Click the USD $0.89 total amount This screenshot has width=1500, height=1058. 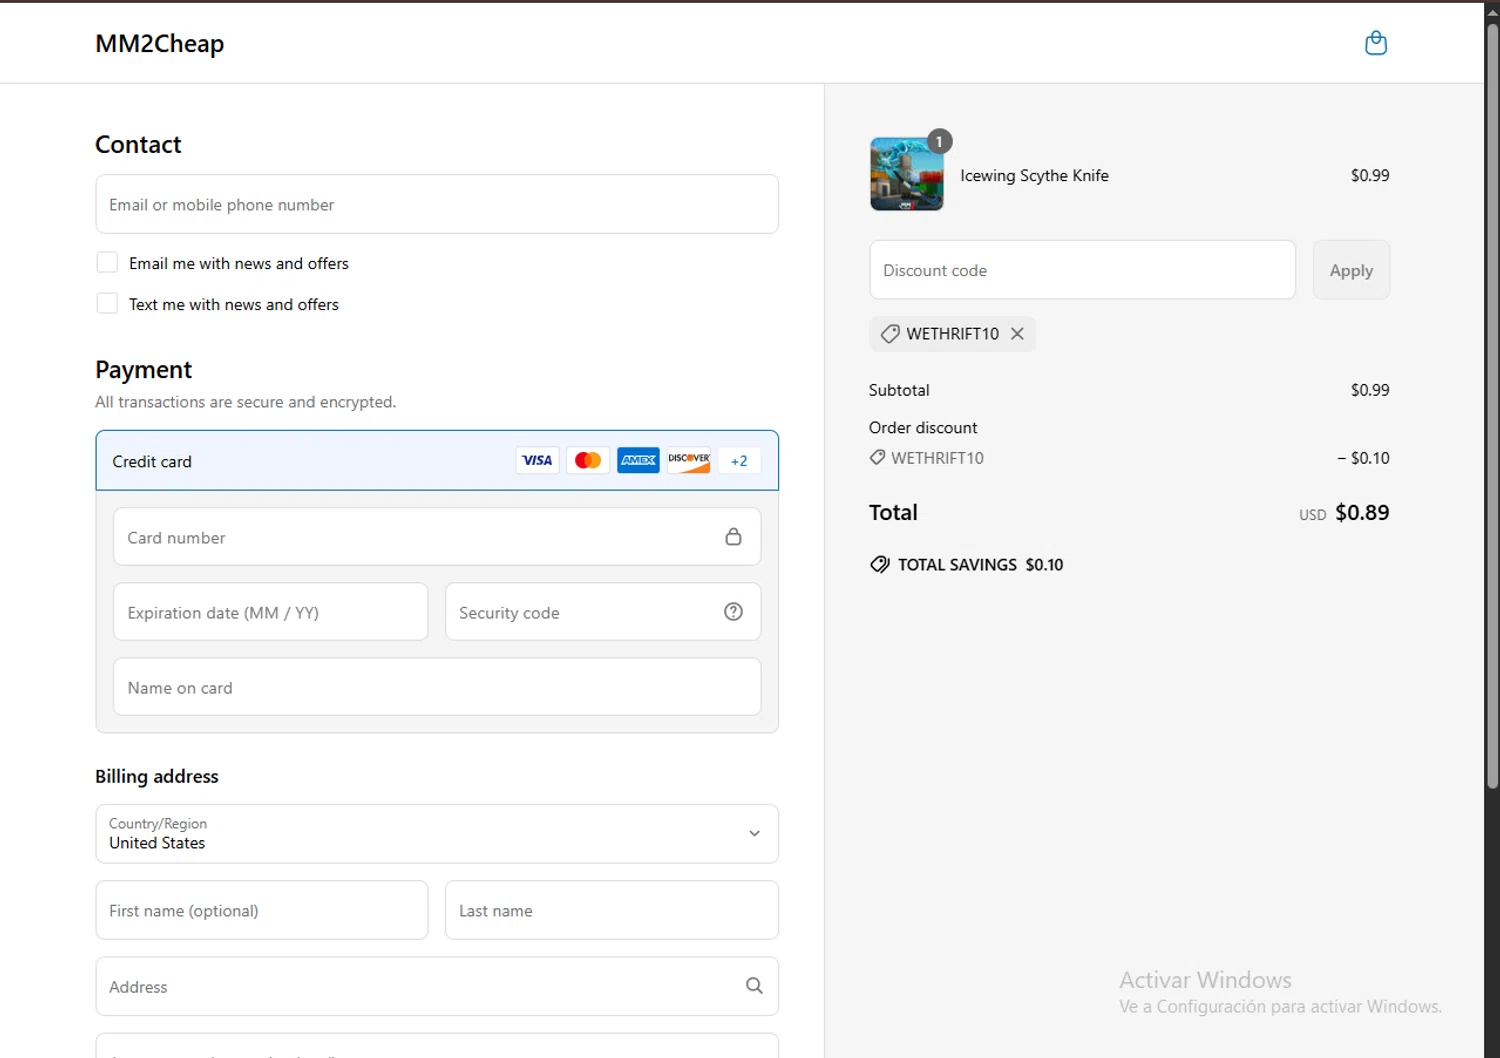tap(1344, 513)
